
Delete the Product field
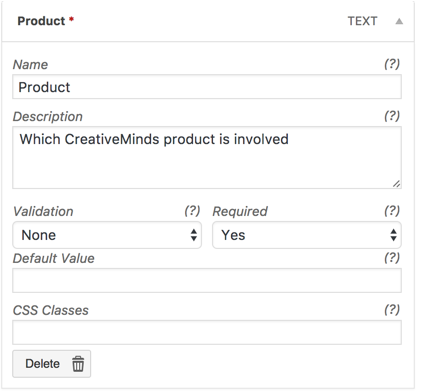pos(52,364)
